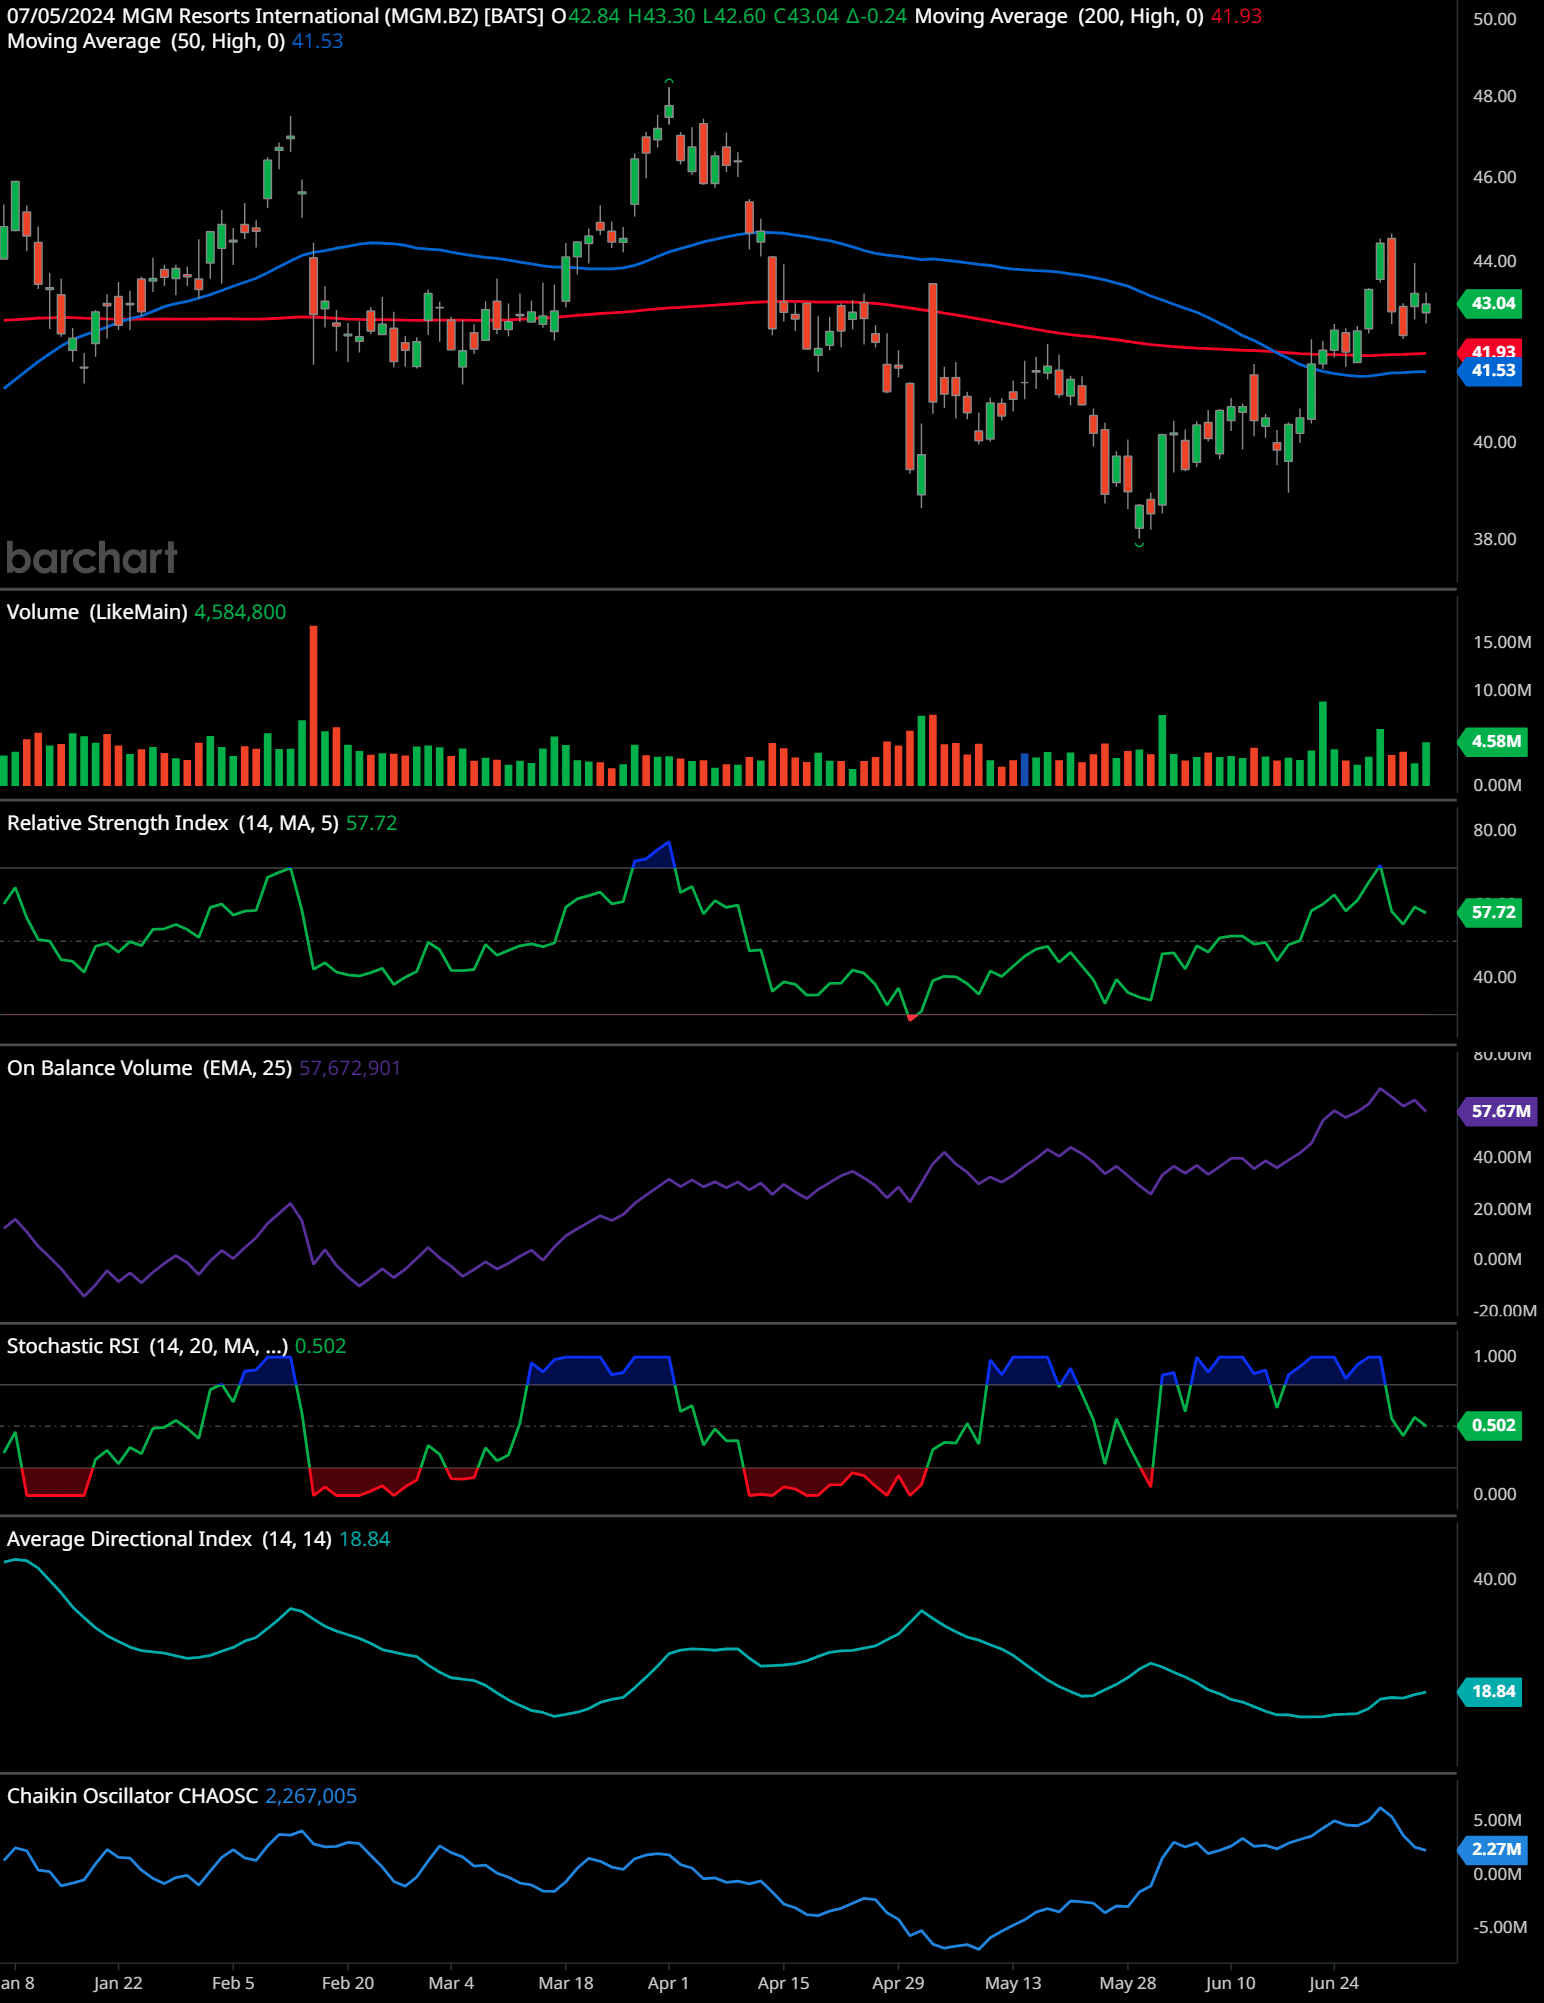Click the 4.58M volume value tag
Image resolution: width=1544 pixels, height=2003 pixels.
[x=1494, y=741]
